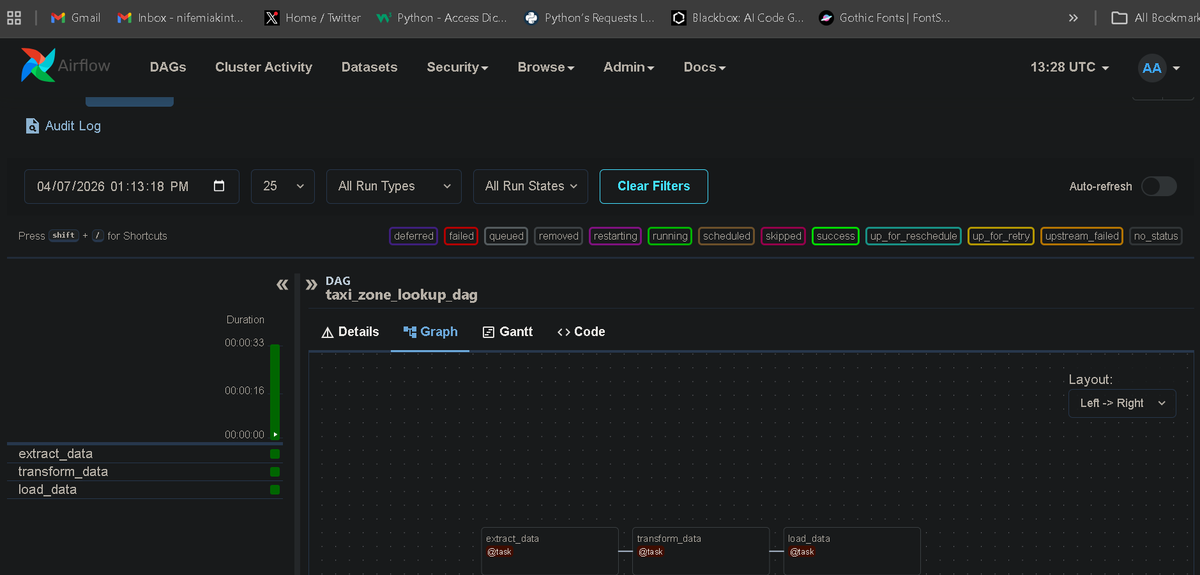Screen dimensions: 1200x575
Task: Open the Left -> Right layout dropdown
Action: point(1122,403)
